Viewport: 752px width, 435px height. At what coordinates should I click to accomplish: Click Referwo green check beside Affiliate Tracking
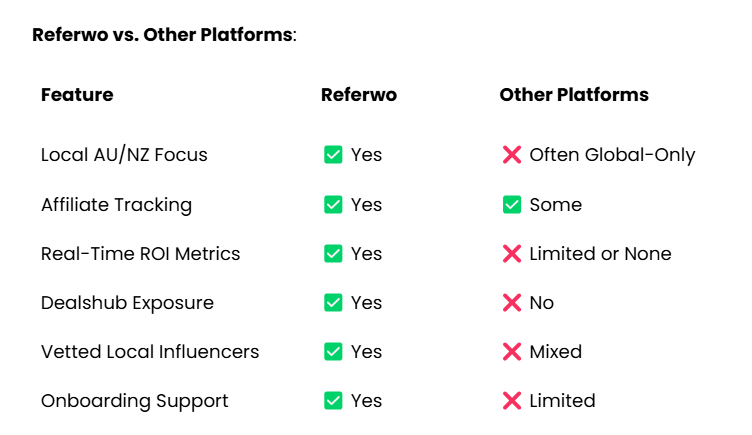coord(333,205)
